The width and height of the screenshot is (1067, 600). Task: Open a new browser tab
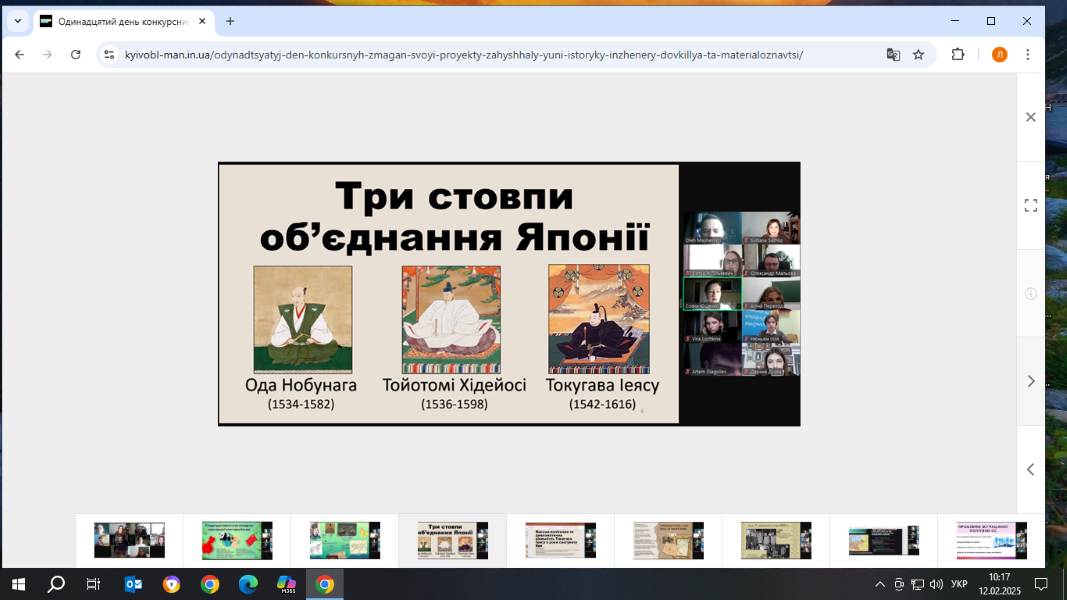[230, 21]
